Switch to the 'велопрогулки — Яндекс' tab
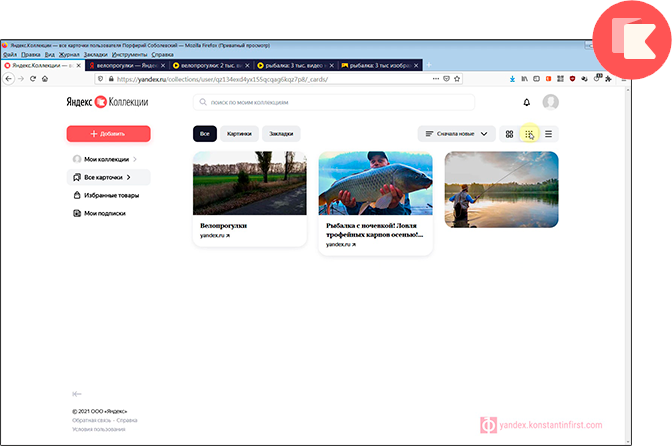The width and height of the screenshot is (672, 446). point(126,66)
